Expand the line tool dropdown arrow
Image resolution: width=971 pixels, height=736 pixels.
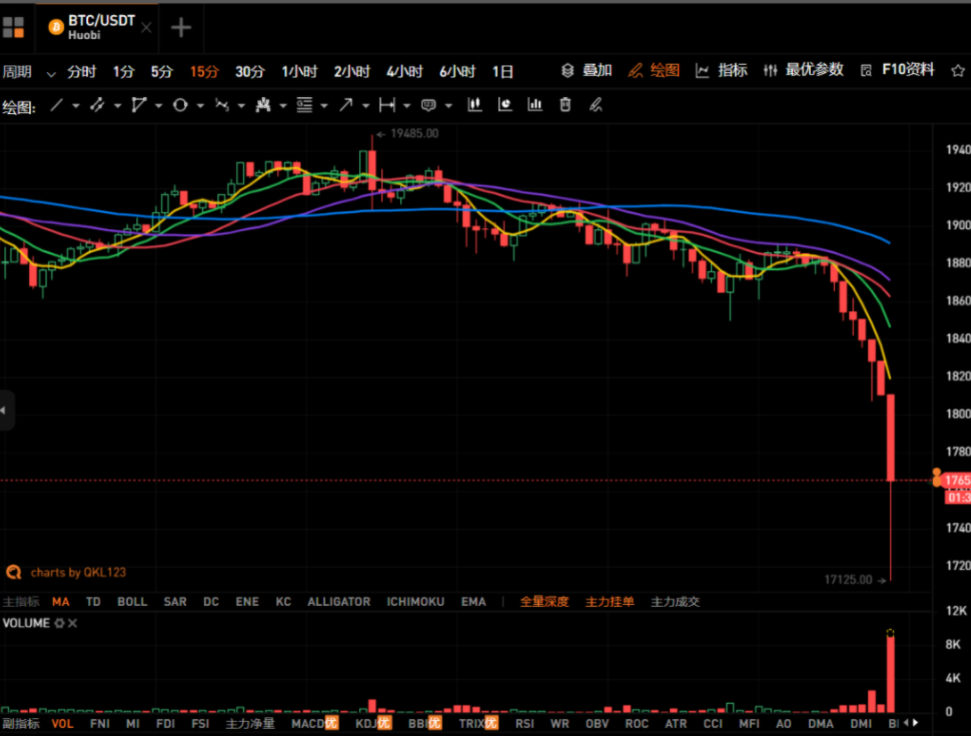[77, 106]
